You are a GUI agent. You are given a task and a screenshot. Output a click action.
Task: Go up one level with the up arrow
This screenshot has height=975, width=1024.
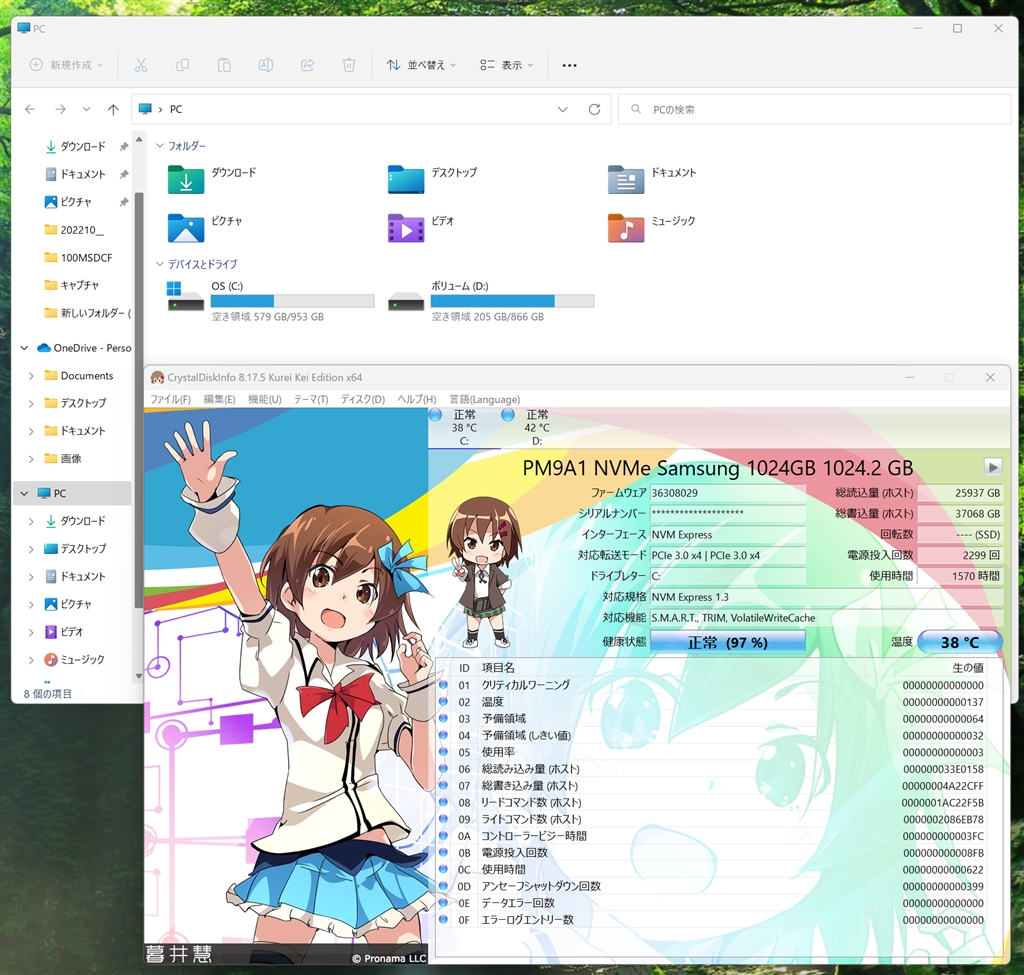point(114,109)
